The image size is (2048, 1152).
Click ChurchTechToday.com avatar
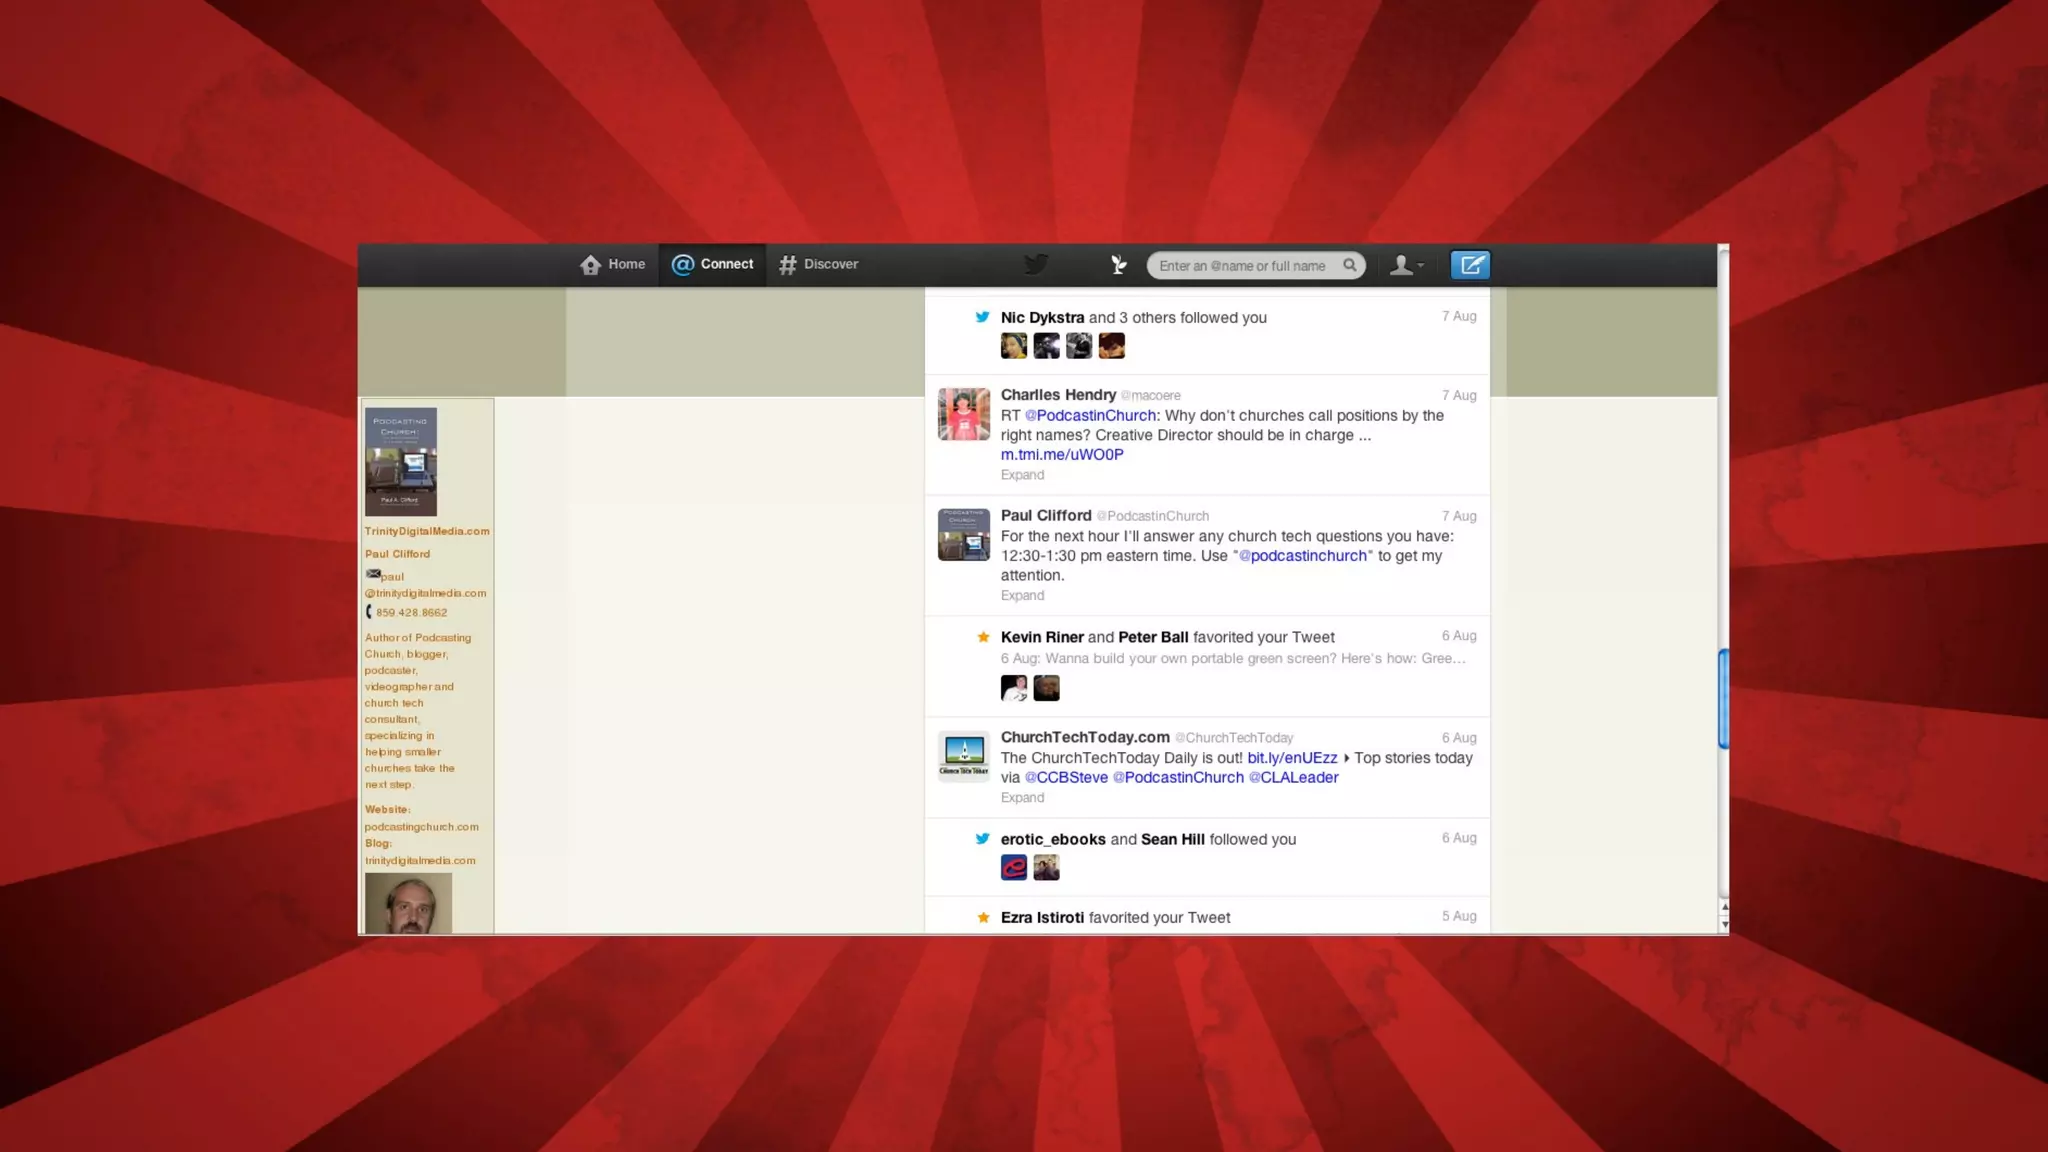(964, 756)
